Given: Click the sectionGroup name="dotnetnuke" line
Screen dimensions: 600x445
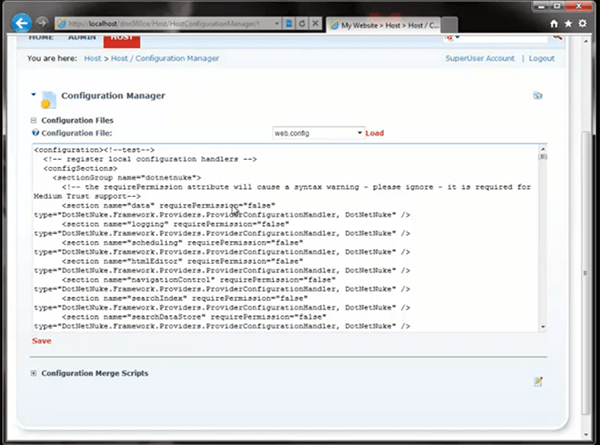Looking at the screenshot, I should (127, 178).
